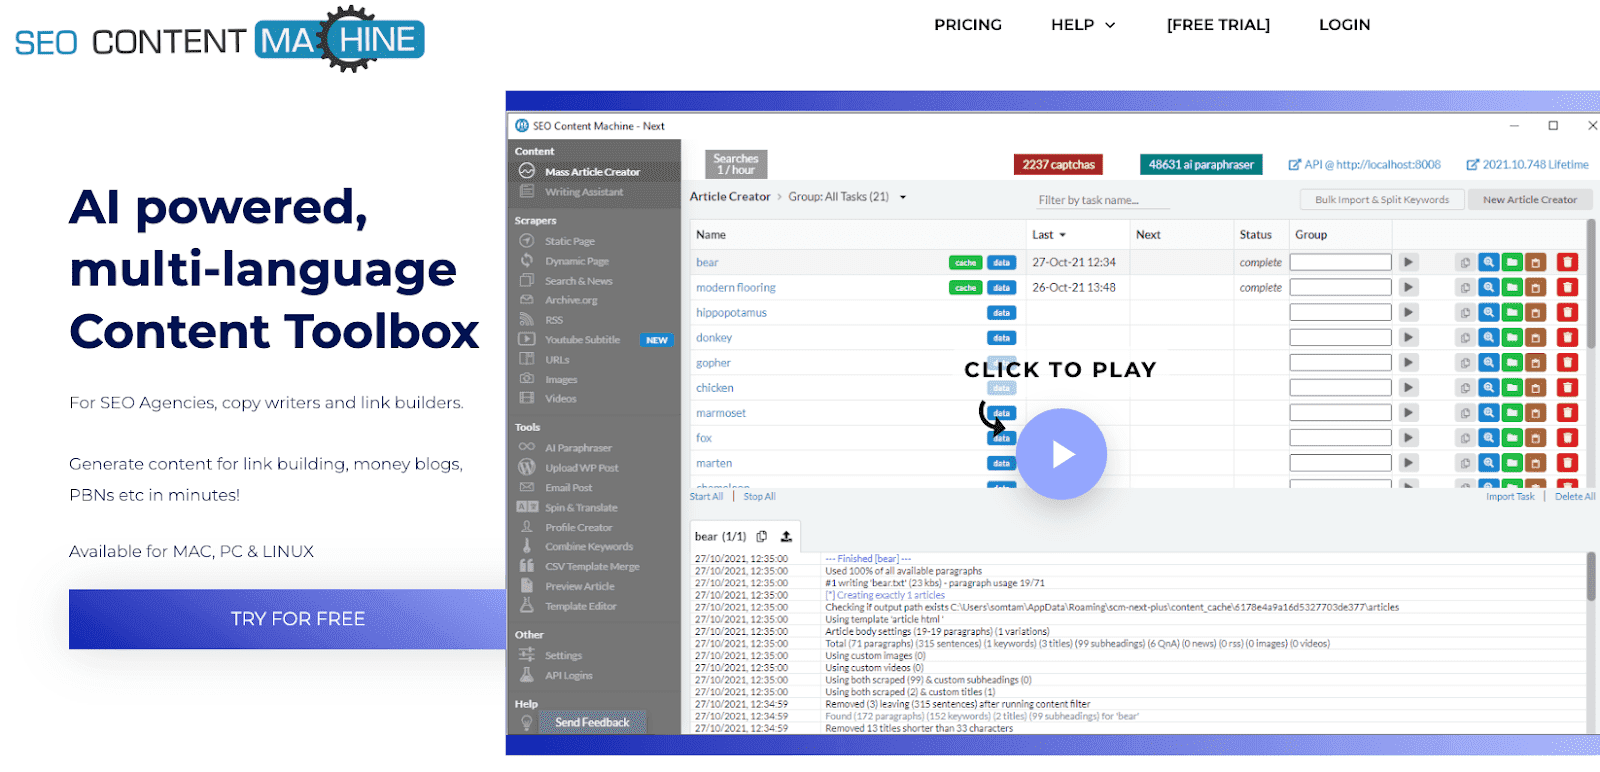Open the URLs scraper
The image size is (1600, 772).
pyautogui.click(x=557, y=360)
